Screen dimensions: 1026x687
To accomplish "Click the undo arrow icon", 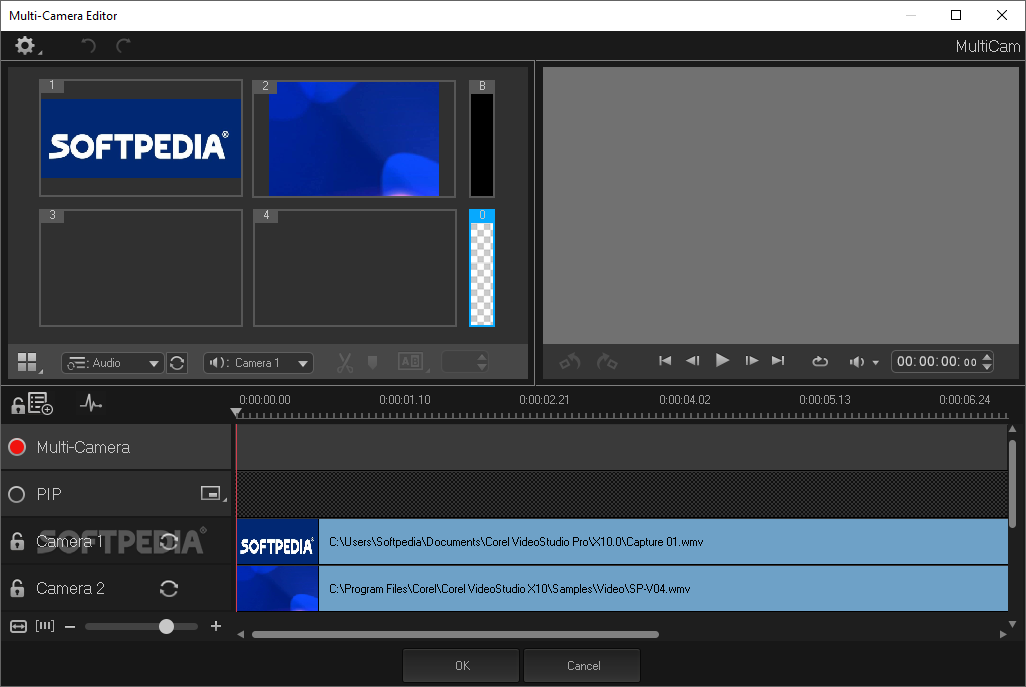I will [x=88, y=46].
